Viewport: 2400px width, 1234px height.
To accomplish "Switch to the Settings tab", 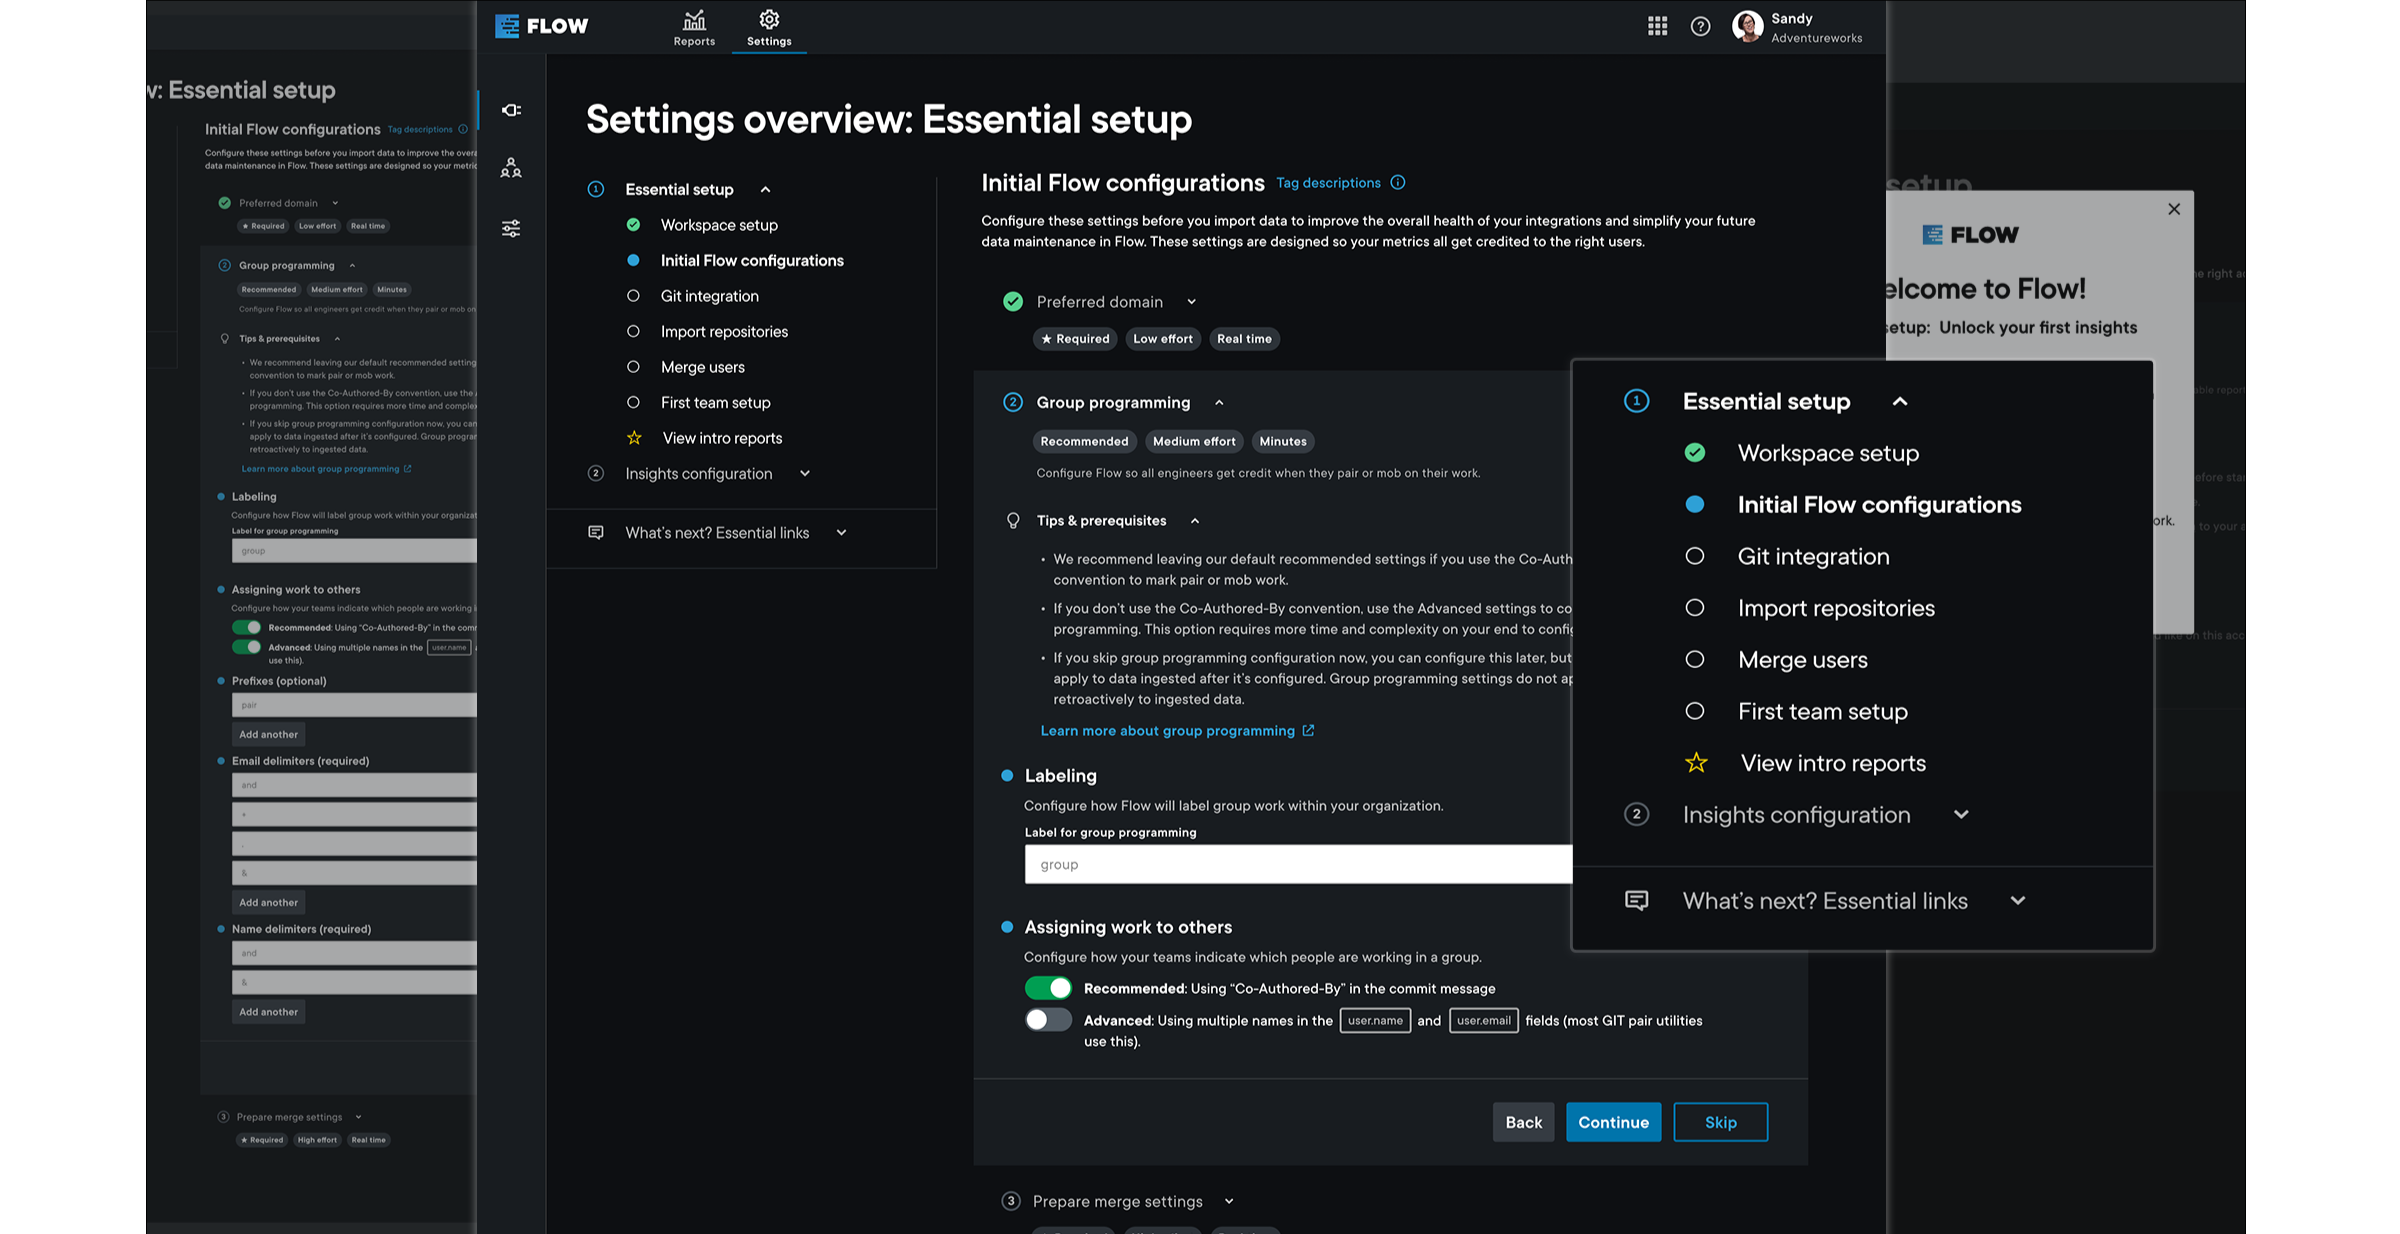I will [769, 28].
